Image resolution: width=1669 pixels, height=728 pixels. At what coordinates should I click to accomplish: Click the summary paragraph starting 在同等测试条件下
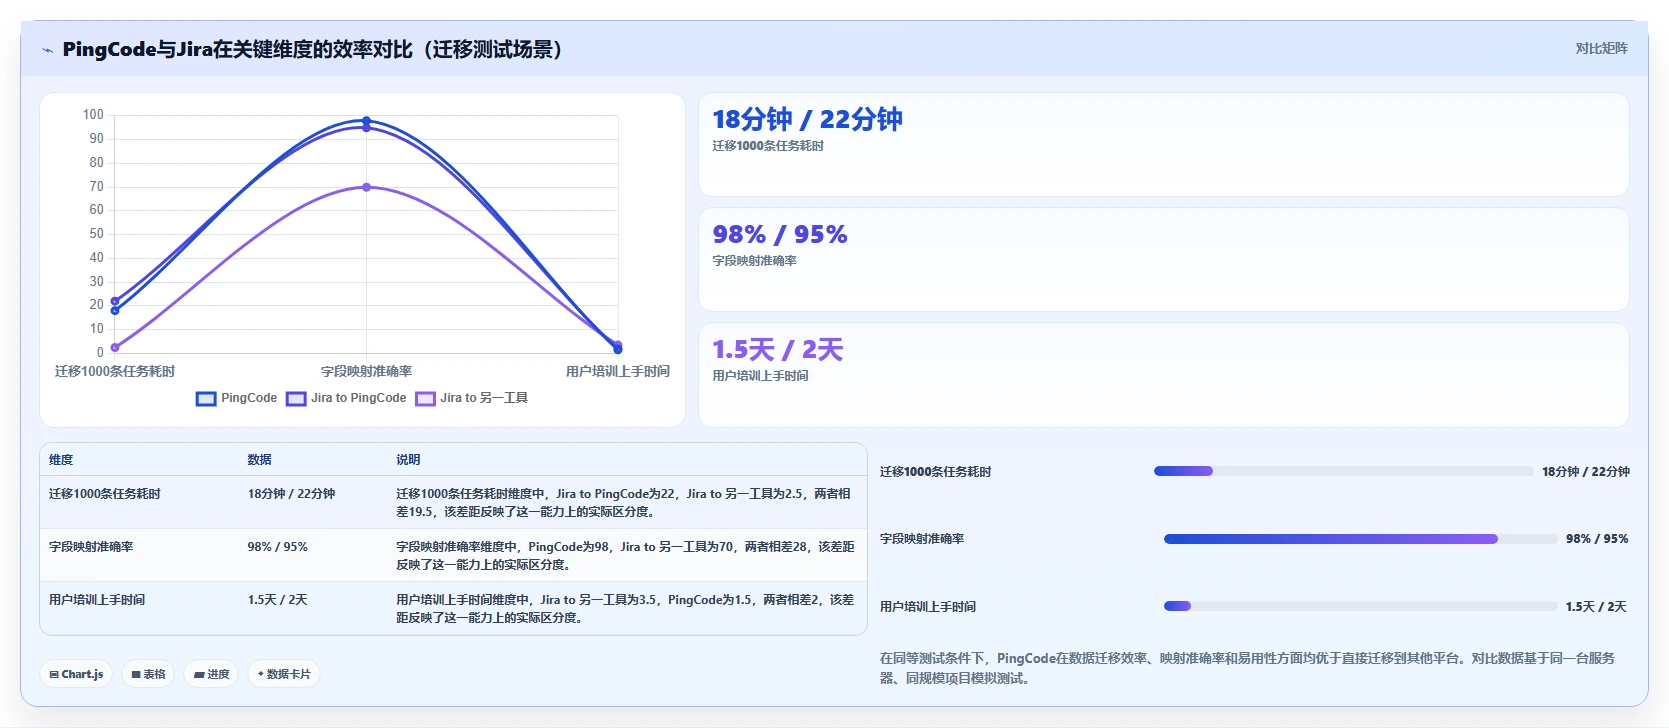point(1247,668)
